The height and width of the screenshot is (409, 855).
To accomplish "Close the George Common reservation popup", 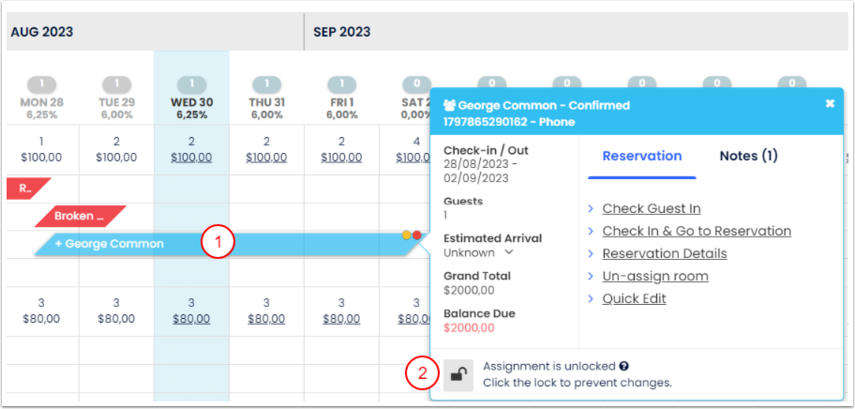I will [x=829, y=103].
